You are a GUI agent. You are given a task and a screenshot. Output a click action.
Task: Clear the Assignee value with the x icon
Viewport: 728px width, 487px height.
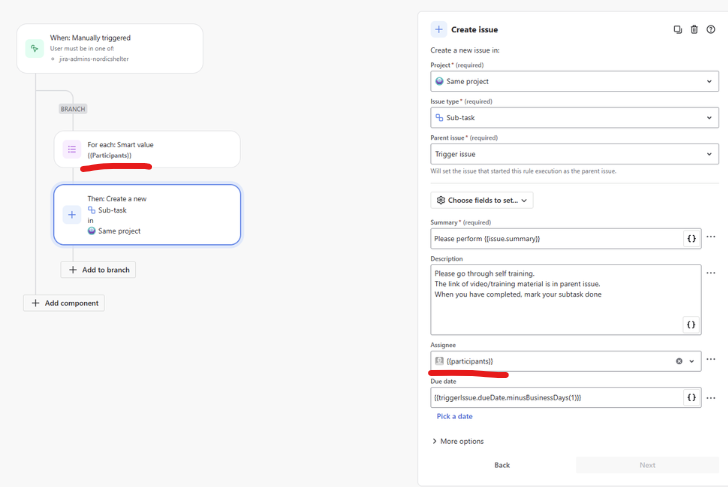coord(679,361)
